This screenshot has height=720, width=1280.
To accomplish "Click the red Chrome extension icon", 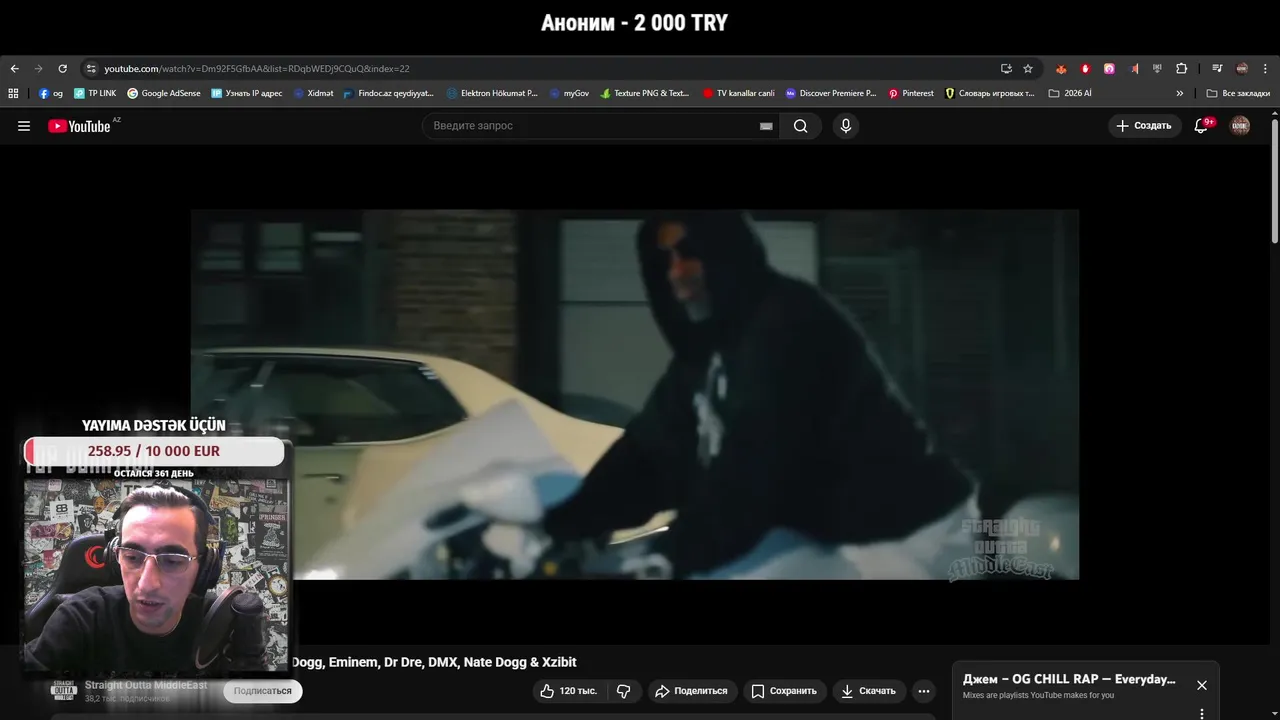I will pos(1085,69).
